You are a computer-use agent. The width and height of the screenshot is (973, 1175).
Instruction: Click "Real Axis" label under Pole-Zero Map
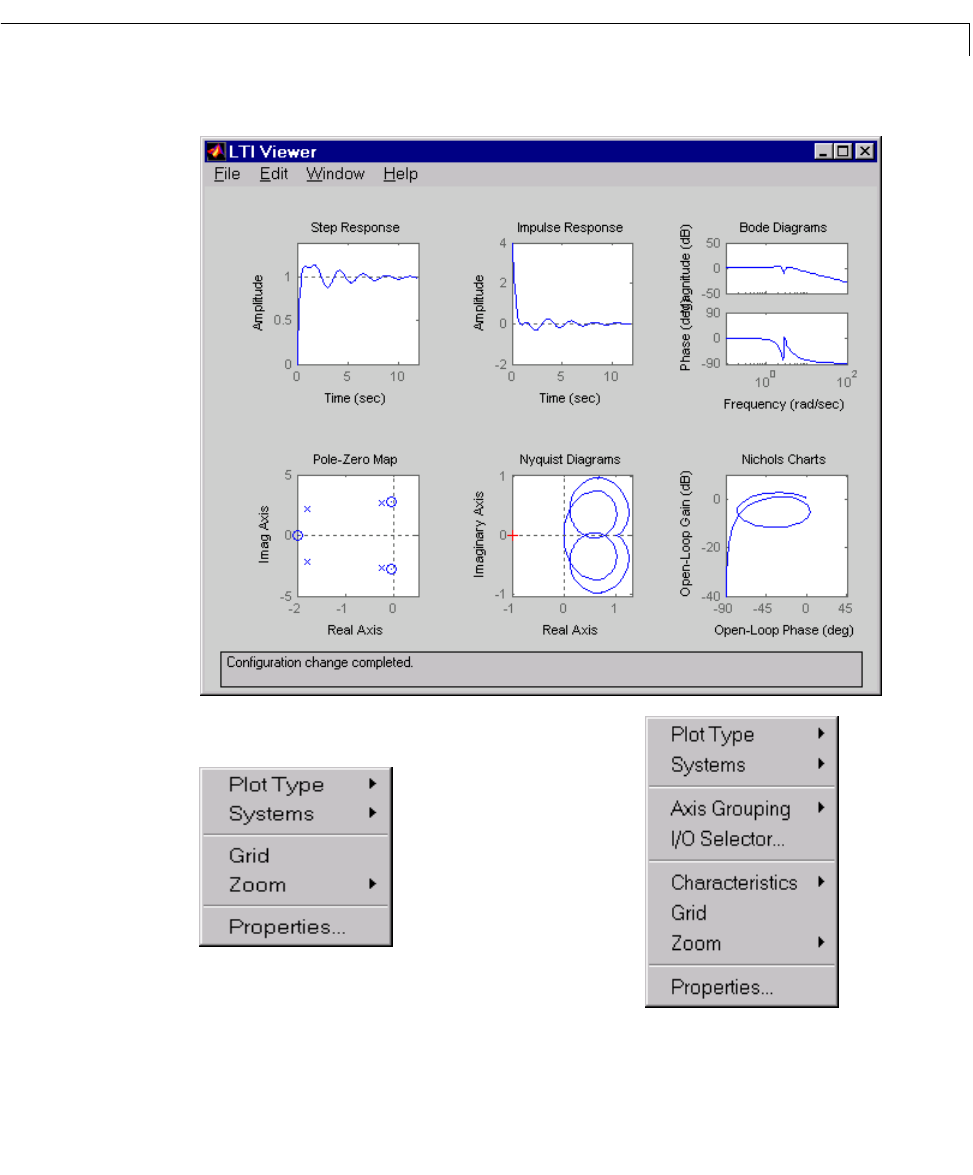click(x=355, y=630)
